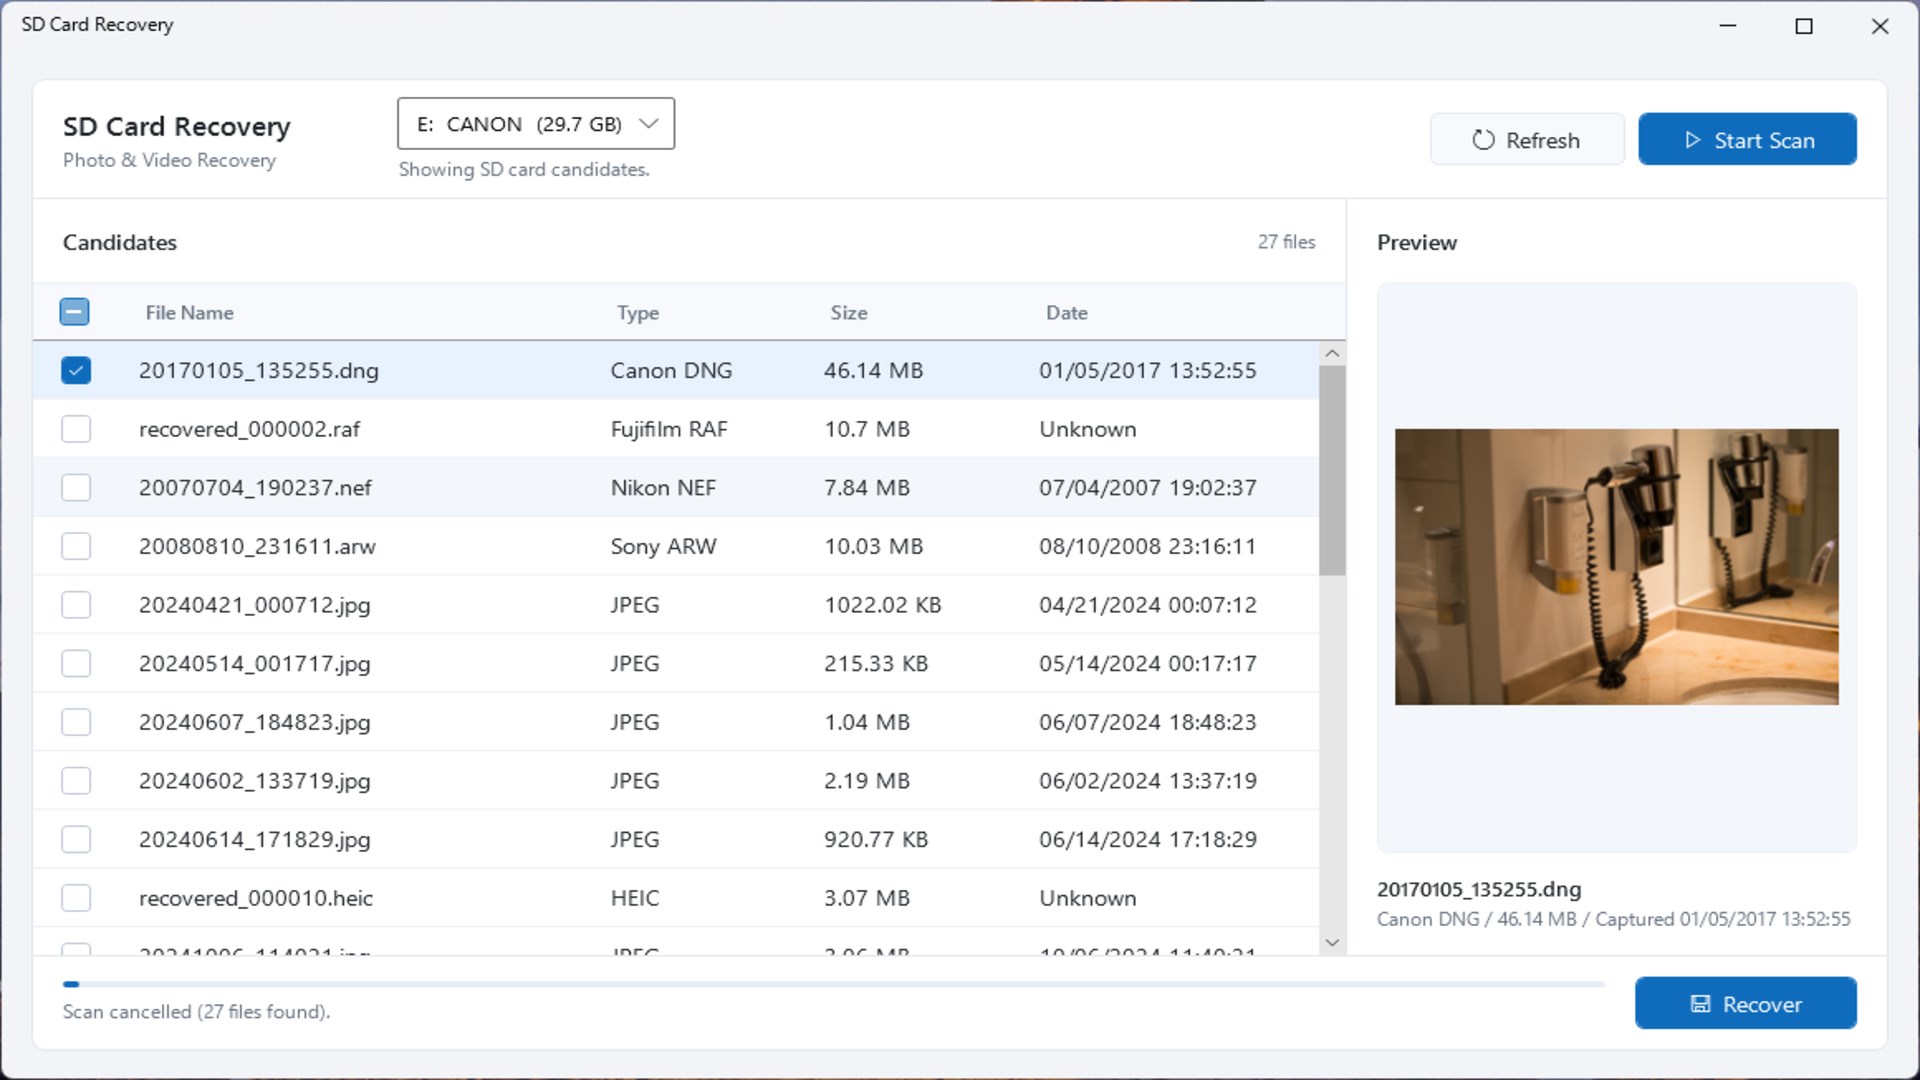Check the 20070704_190237.nef checkbox
The width and height of the screenshot is (1920, 1080).
(76, 487)
